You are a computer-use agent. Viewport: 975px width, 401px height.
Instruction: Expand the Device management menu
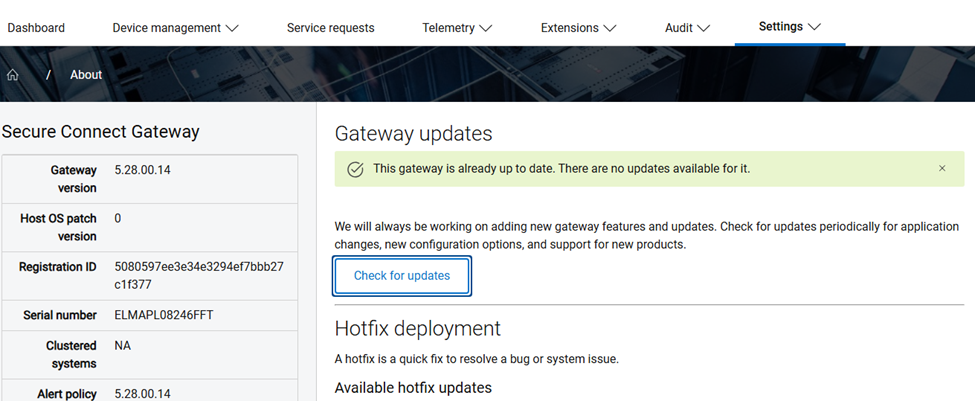175,28
